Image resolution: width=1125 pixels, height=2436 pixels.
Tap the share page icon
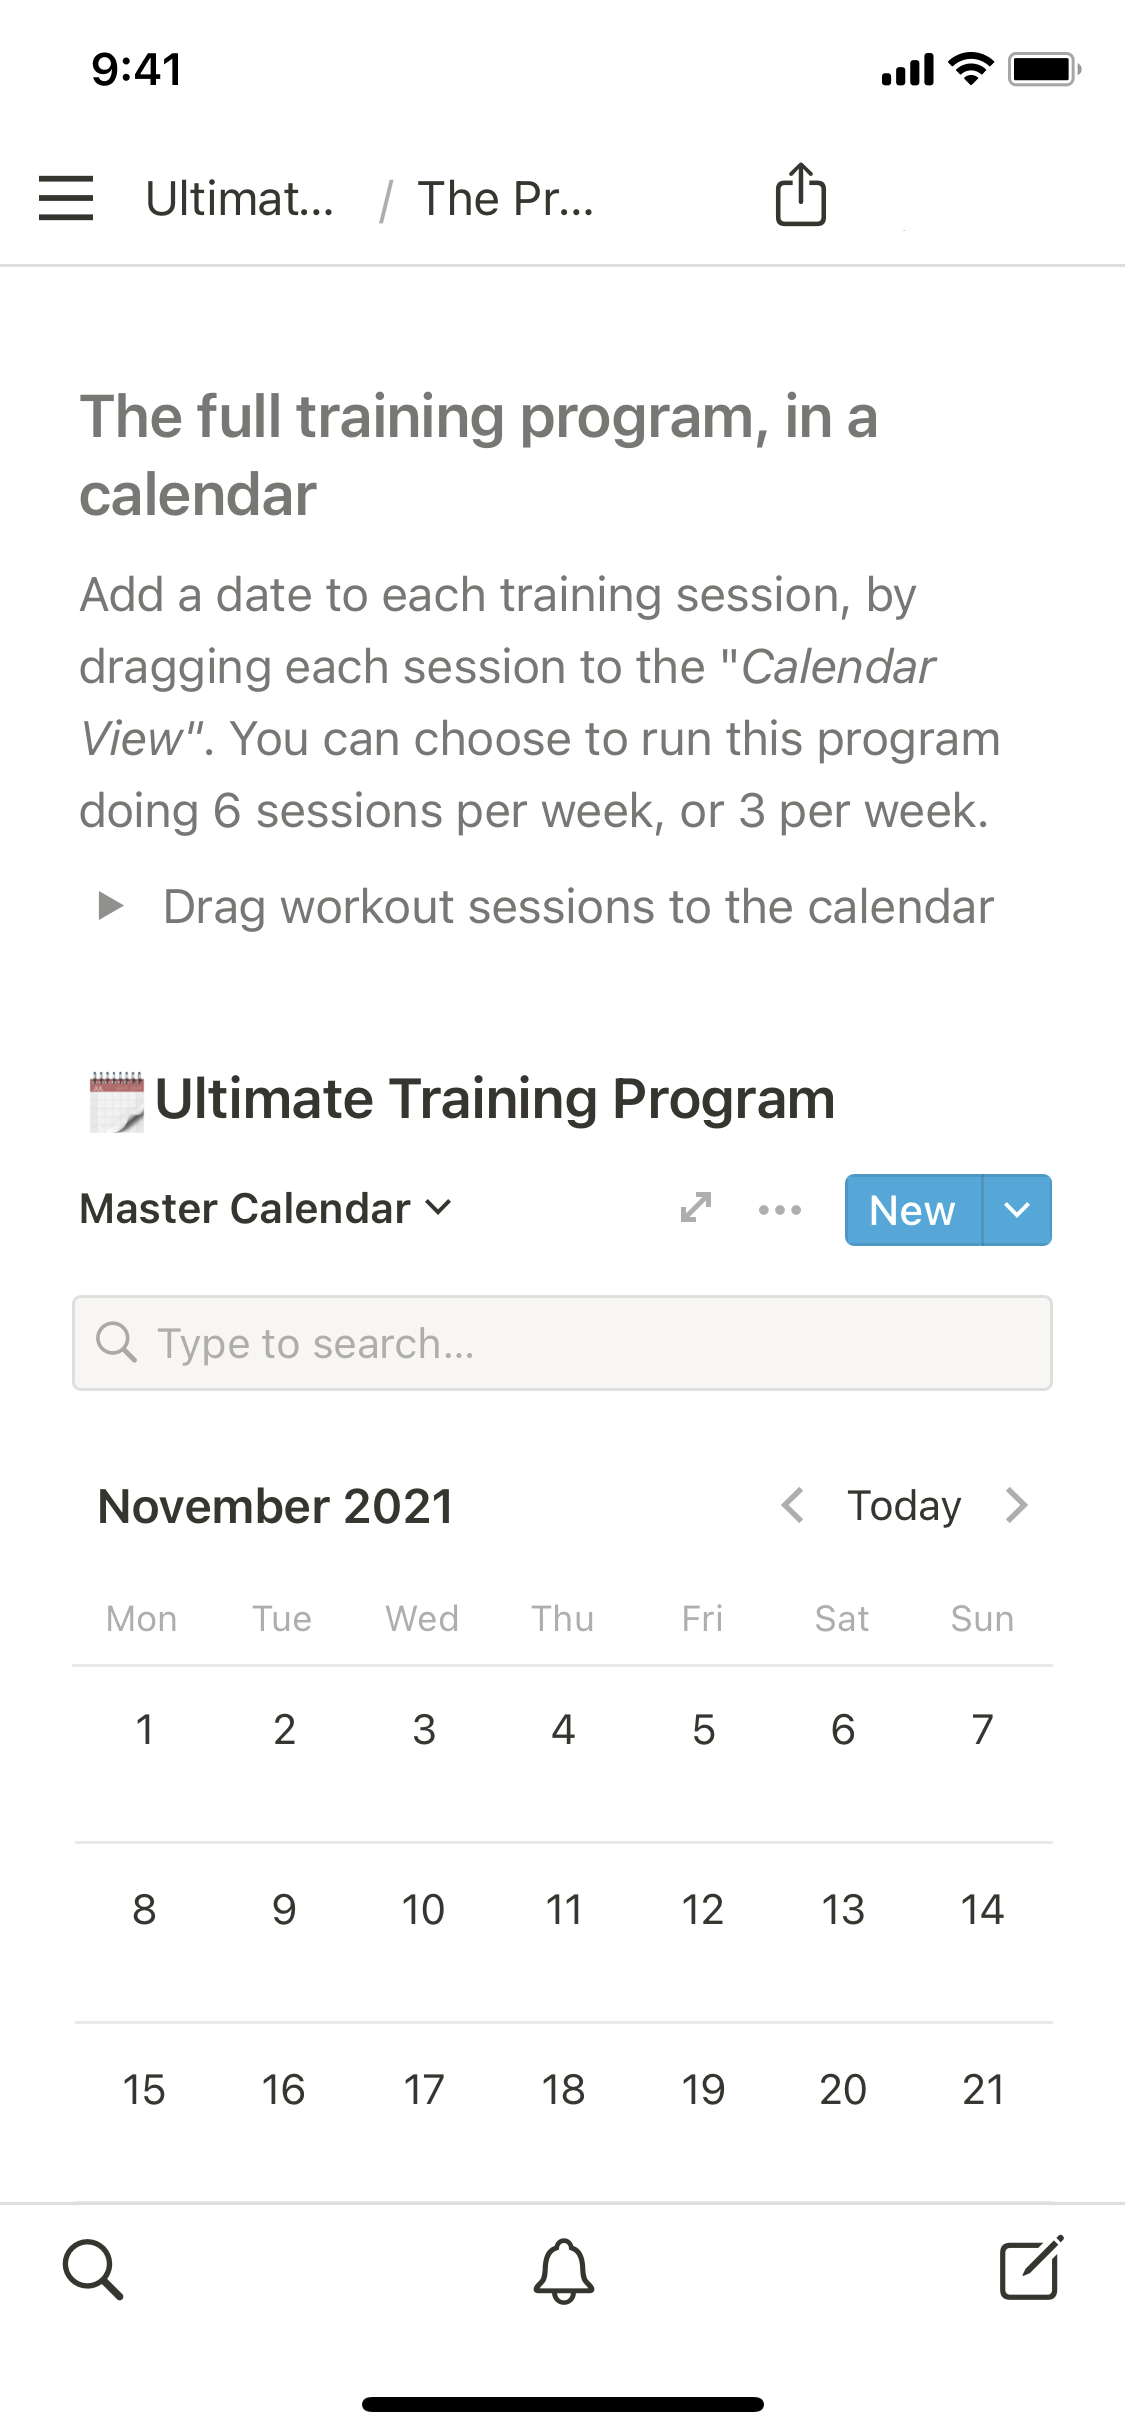(x=801, y=195)
